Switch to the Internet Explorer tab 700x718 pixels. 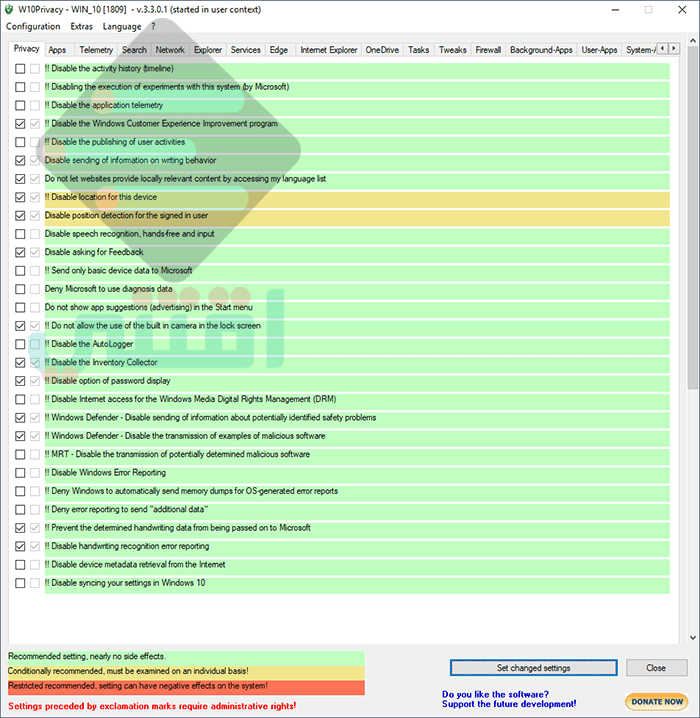coord(329,50)
